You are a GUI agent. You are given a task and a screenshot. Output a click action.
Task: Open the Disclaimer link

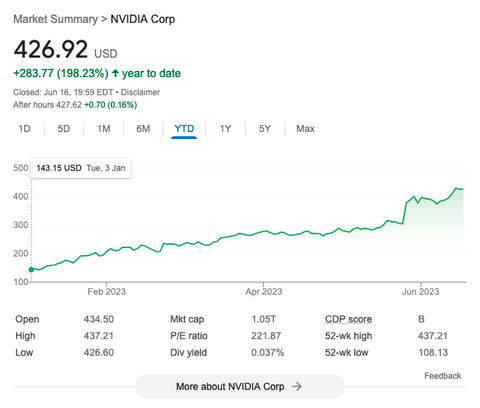click(x=140, y=92)
